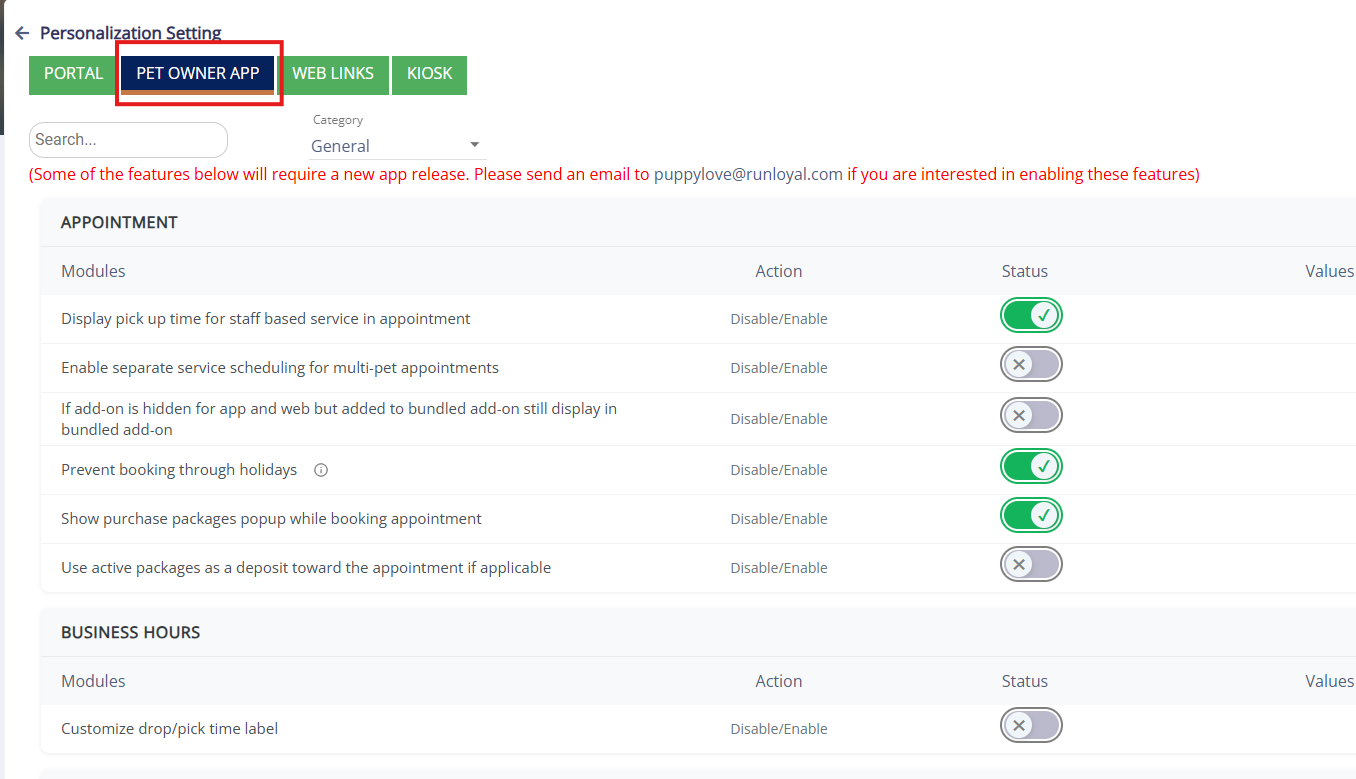Switch to the KIOSK tab
This screenshot has width=1356, height=779.
(430, 74)
